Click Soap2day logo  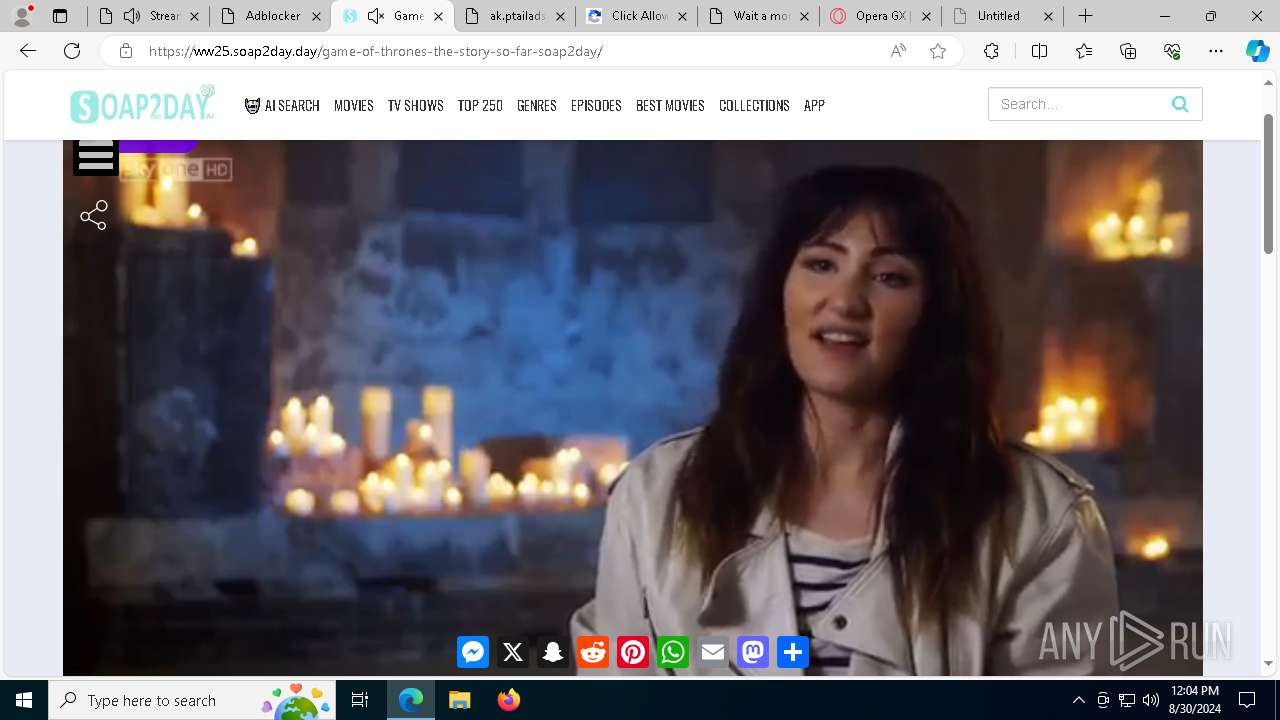(143, 104)
